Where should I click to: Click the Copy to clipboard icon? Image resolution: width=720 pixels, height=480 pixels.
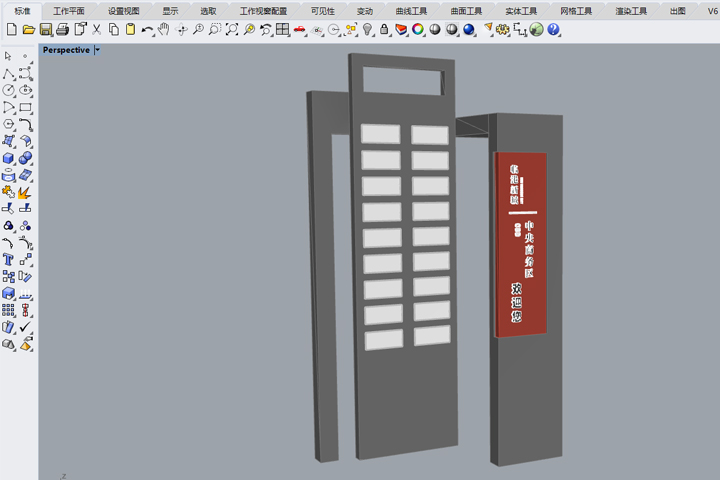coord(113,30)
